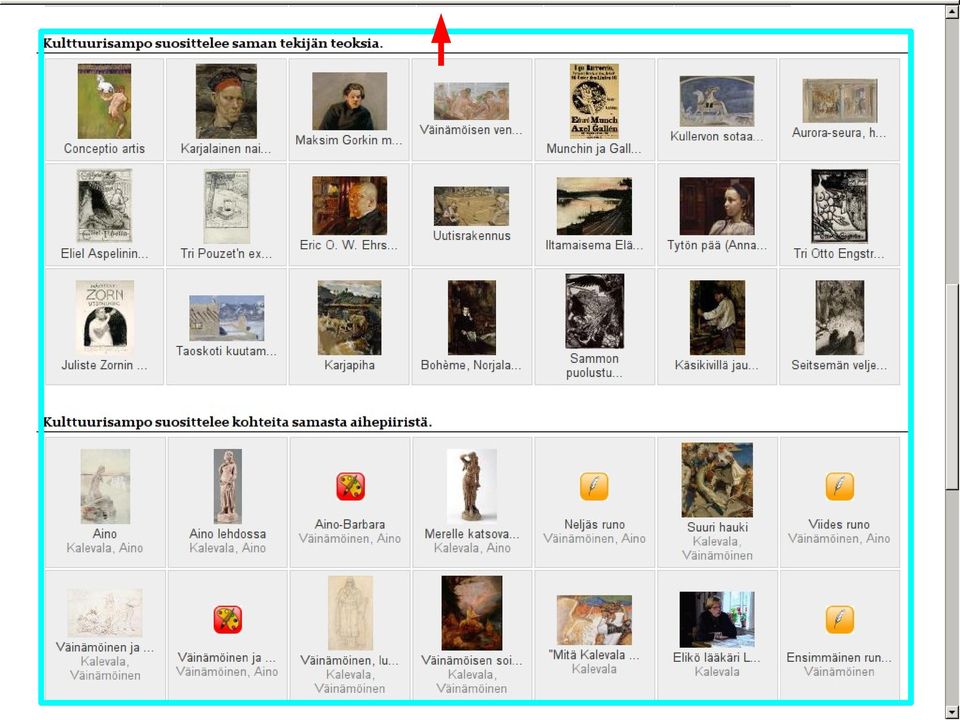Open the Munchin ja Gall... poster thumbnail
This screenshot has height=720, width=960.
[594, 101]
